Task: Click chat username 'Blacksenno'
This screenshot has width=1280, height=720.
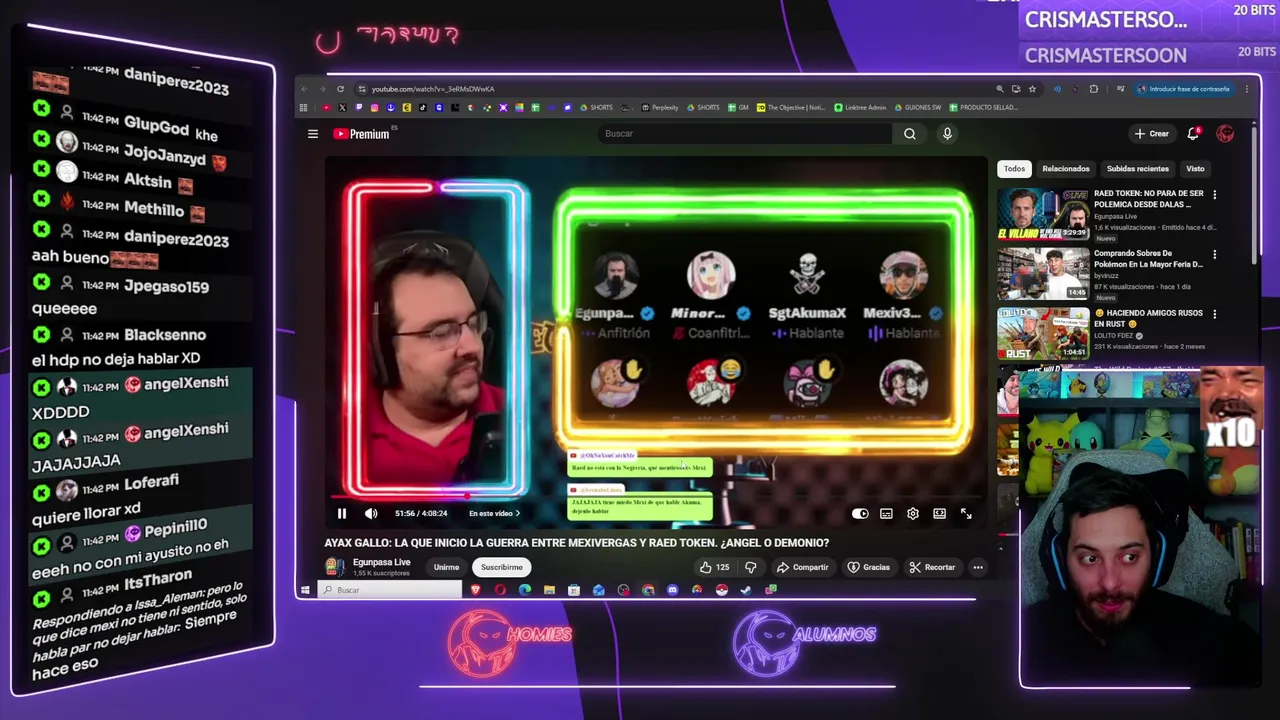Action: (x=165, y=336)
